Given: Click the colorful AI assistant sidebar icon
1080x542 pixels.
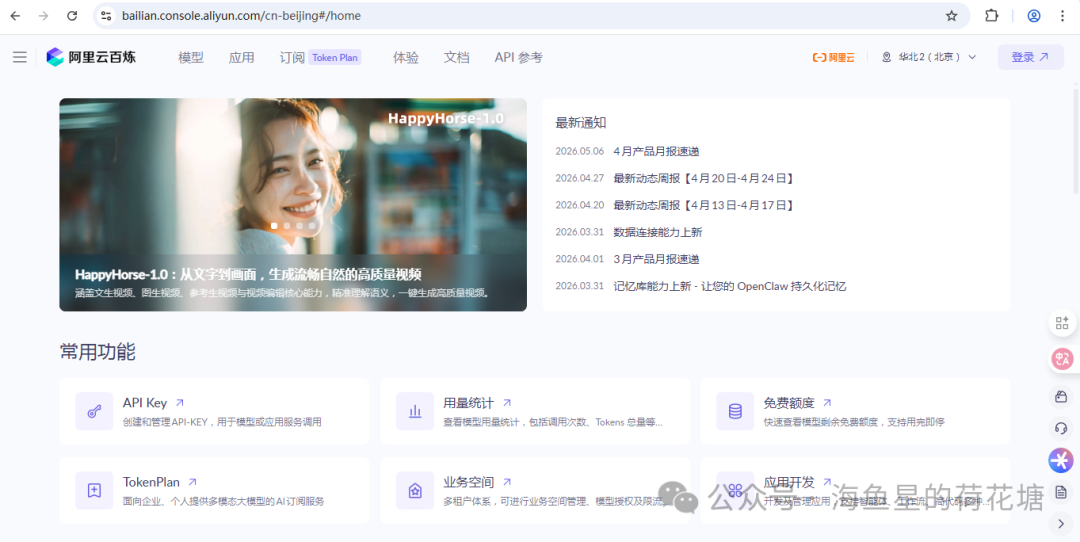Looking at the screenshot, I should coord(1061,460).
